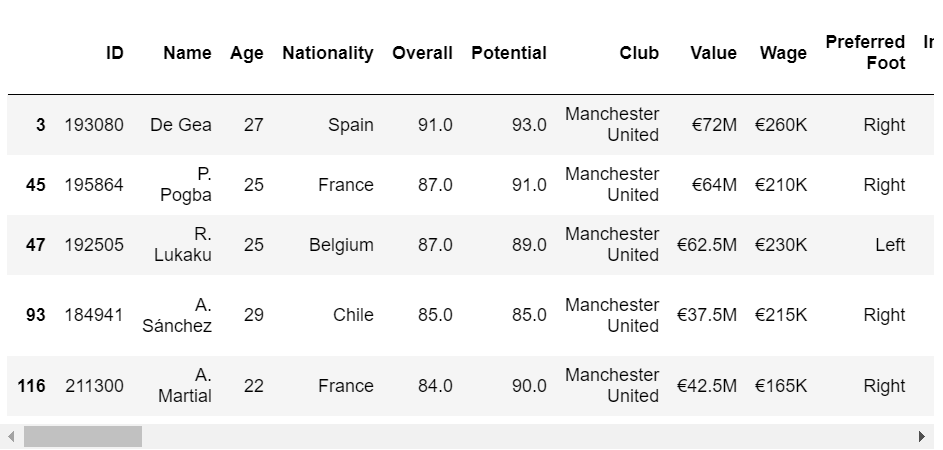The image size is (943, 450).
Task: Click the empty horizontal scrollbar track
Action: click(528, 436)
